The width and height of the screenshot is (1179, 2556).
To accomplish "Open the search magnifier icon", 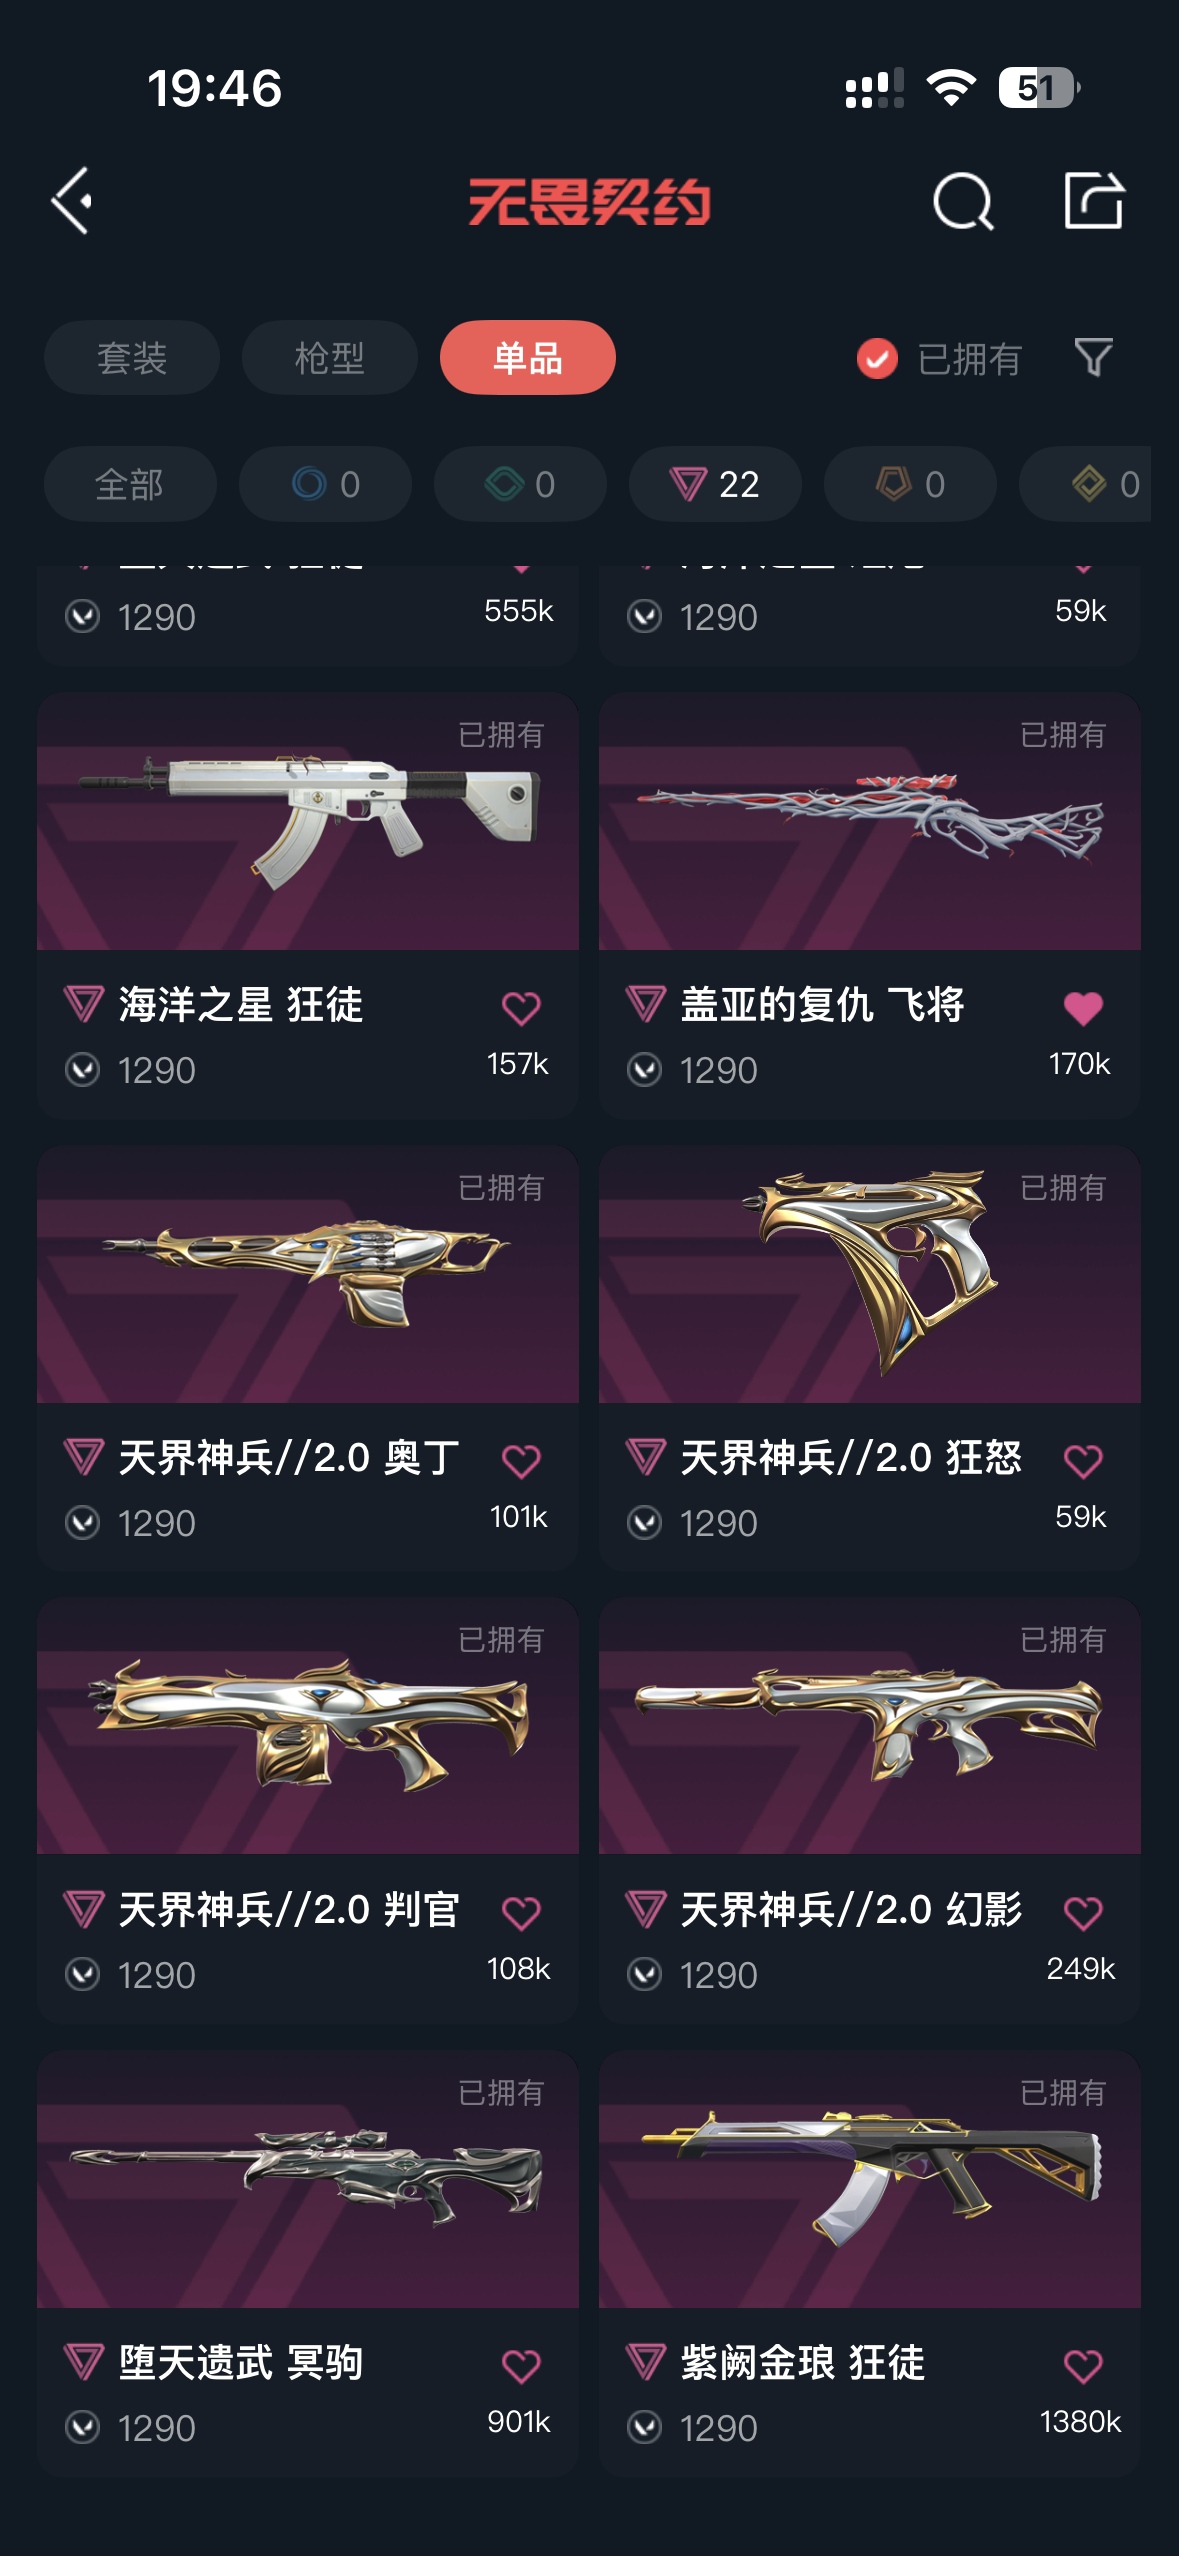I will pos(963,201).
